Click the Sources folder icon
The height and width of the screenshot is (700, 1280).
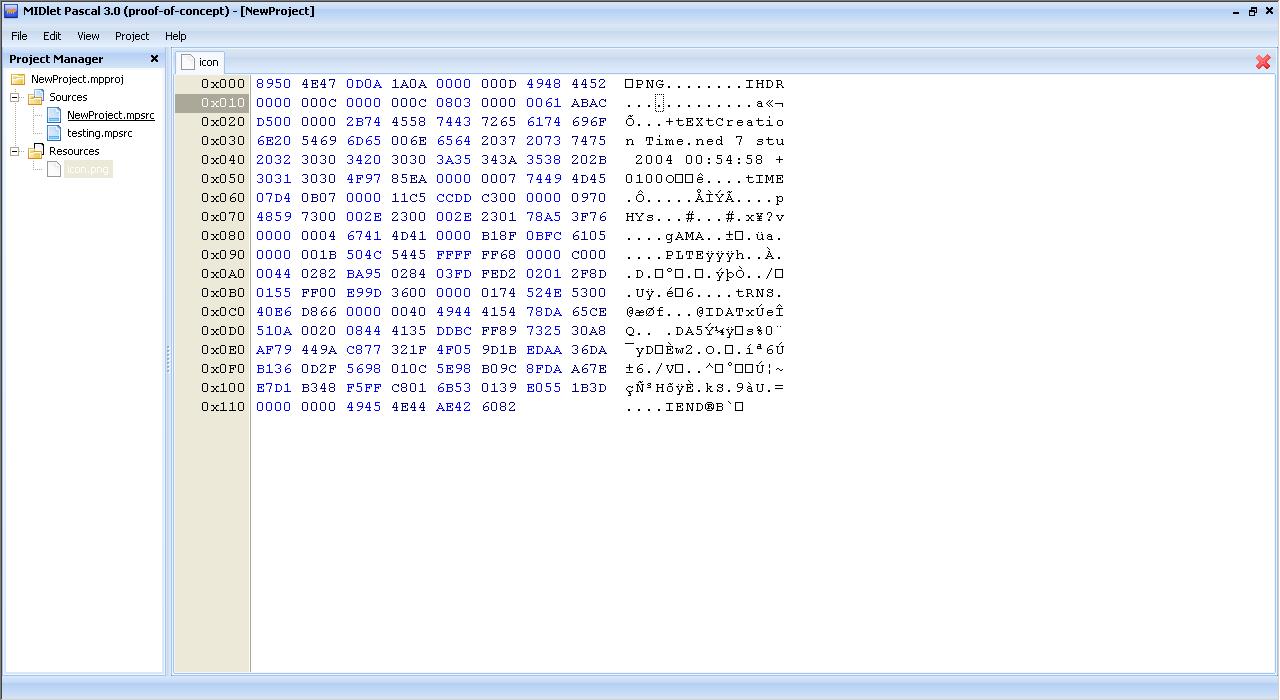pos(36,97)
